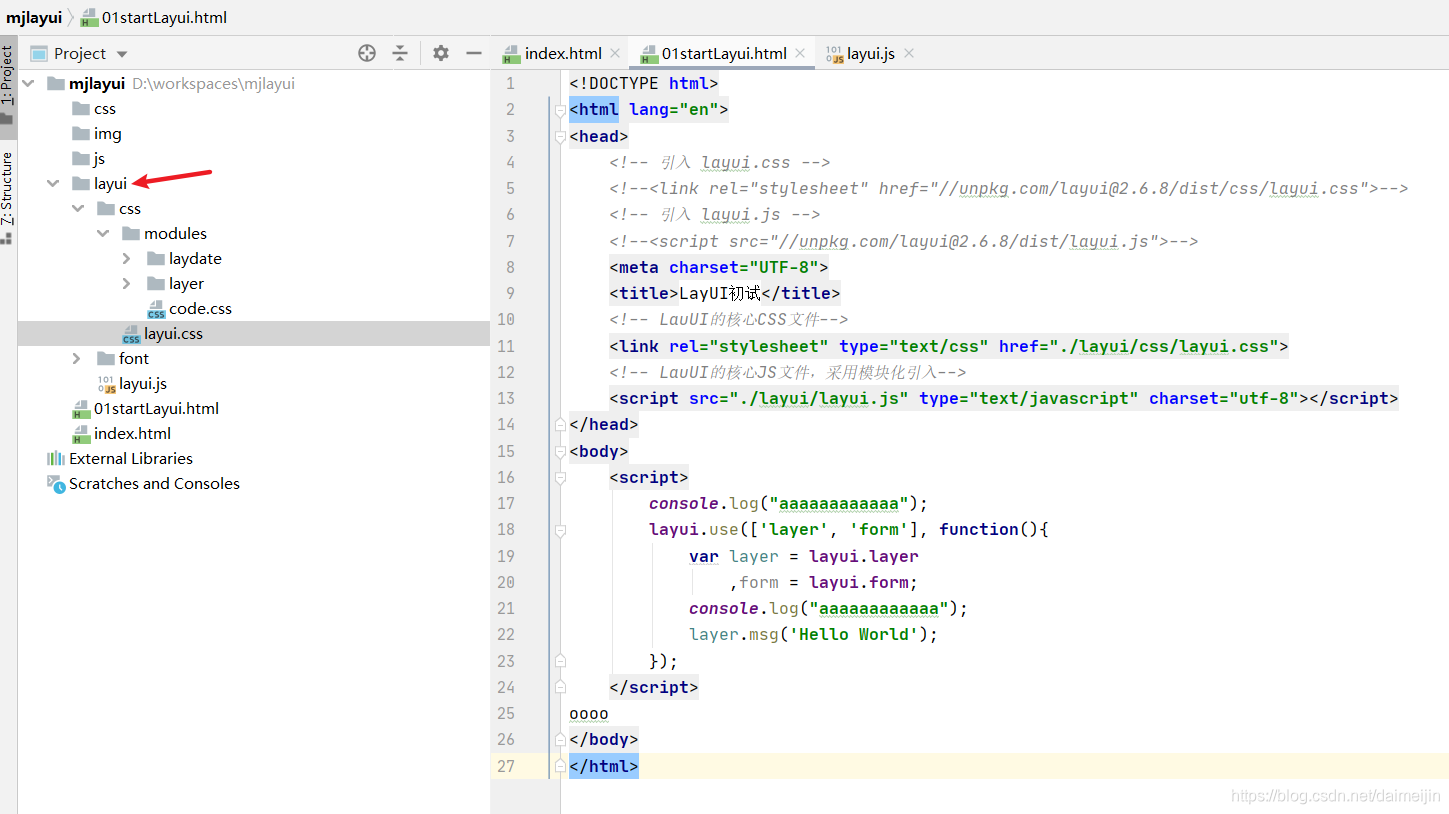Click the font folder icon
The image size is (1449, 814).
[106, 359]
